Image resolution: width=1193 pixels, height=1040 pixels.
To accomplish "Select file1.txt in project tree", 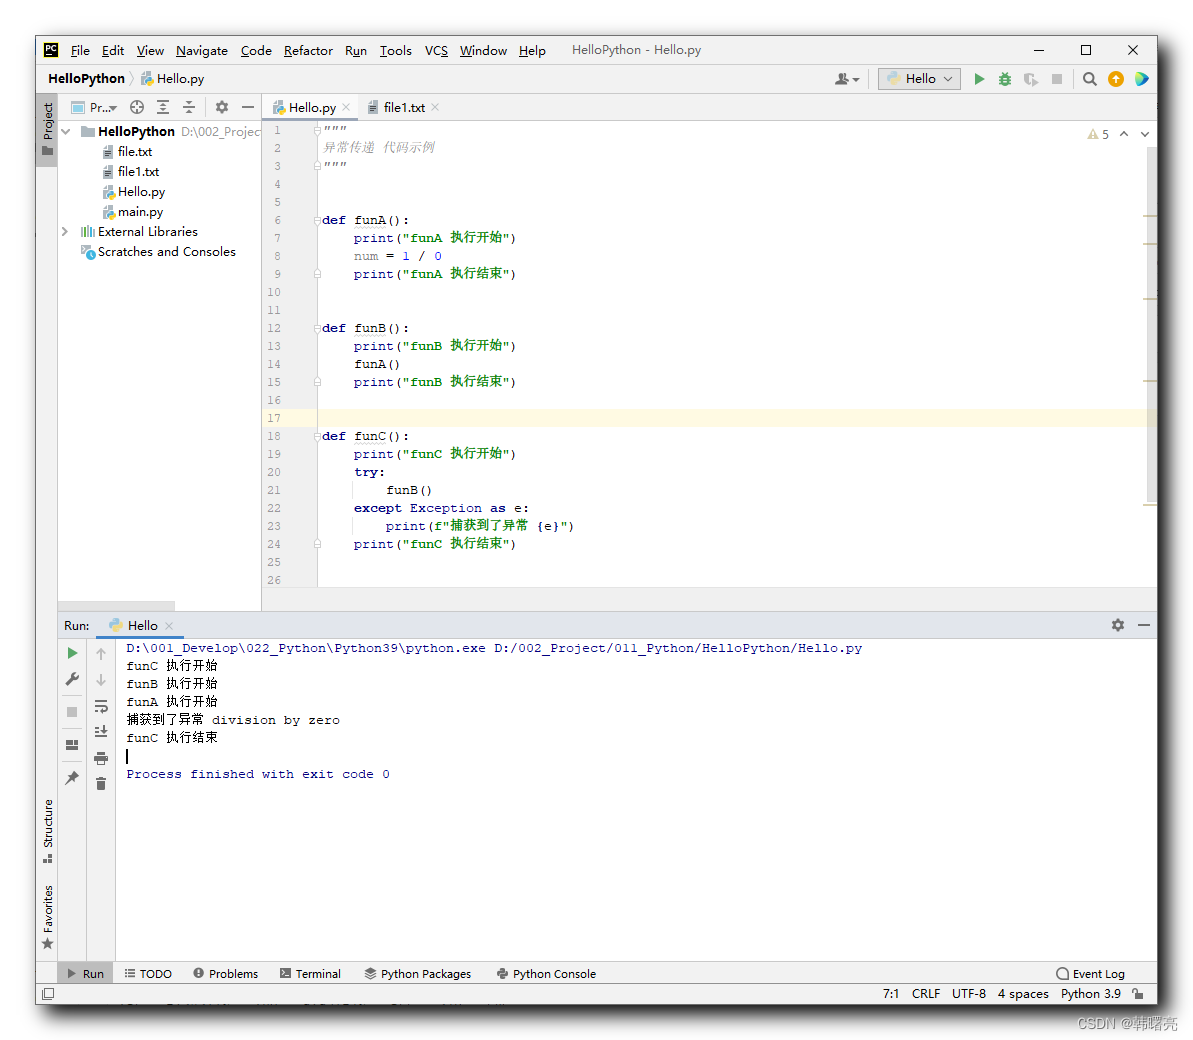I will [131, 172].
